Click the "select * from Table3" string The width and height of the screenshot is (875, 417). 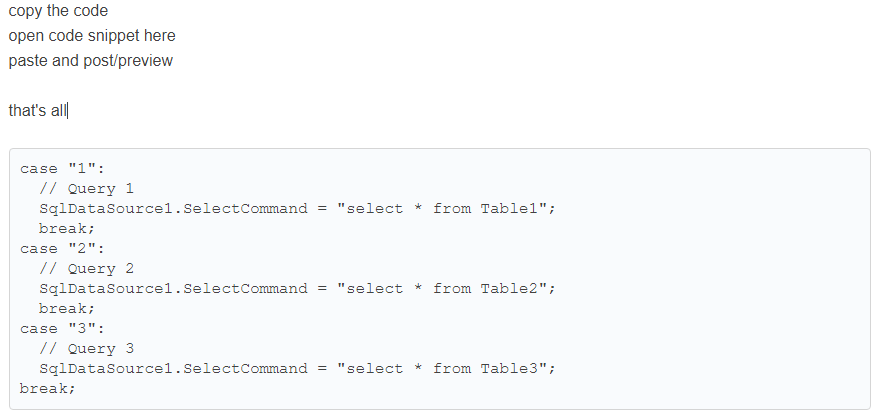click(x=445, y=369)
